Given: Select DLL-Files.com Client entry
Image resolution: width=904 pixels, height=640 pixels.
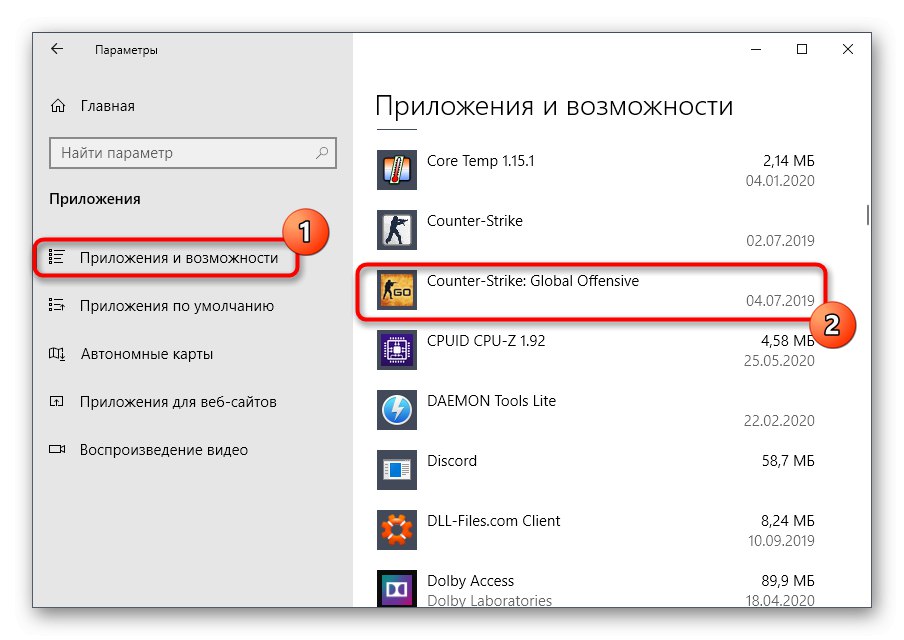Looking at the screenshot, I should point(596,530).
